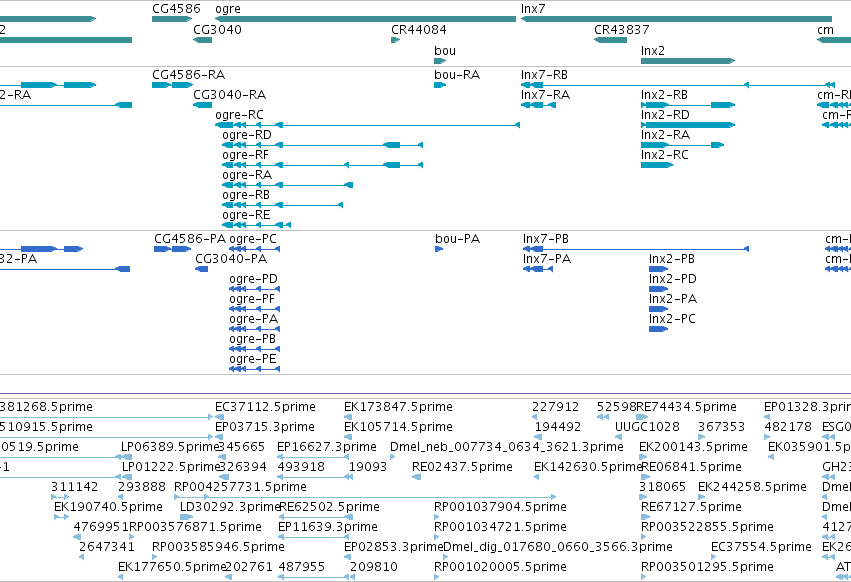The height and width of the screenshot is (582, 851).
Task: Select EST EK244258.5prime
Action: point(752,486)
